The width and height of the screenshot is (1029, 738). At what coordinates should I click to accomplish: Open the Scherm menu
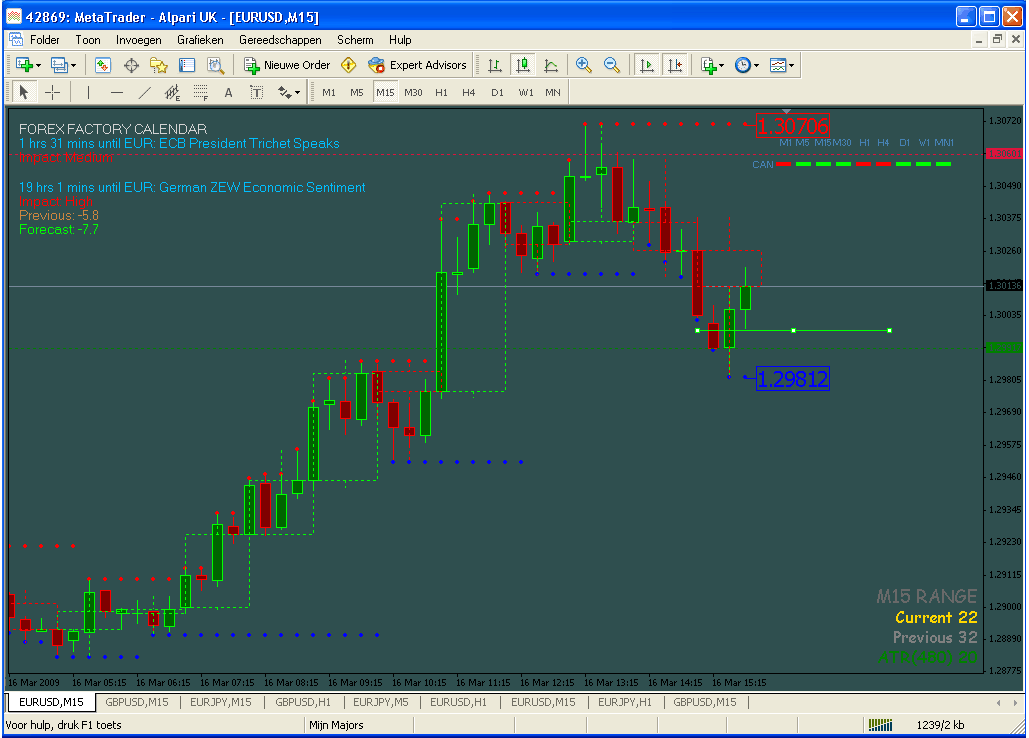coord(355,40)
